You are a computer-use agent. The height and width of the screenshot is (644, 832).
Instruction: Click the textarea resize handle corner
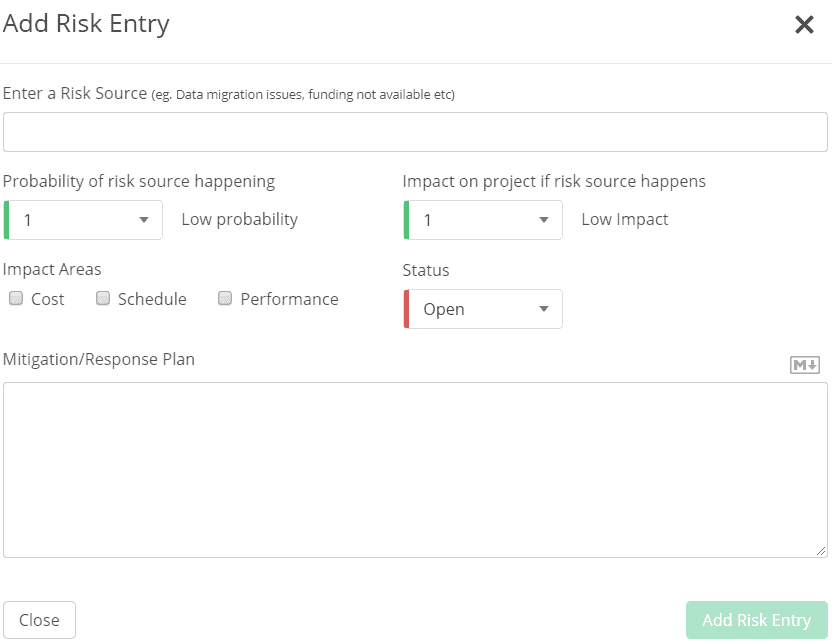click(821, 551)
